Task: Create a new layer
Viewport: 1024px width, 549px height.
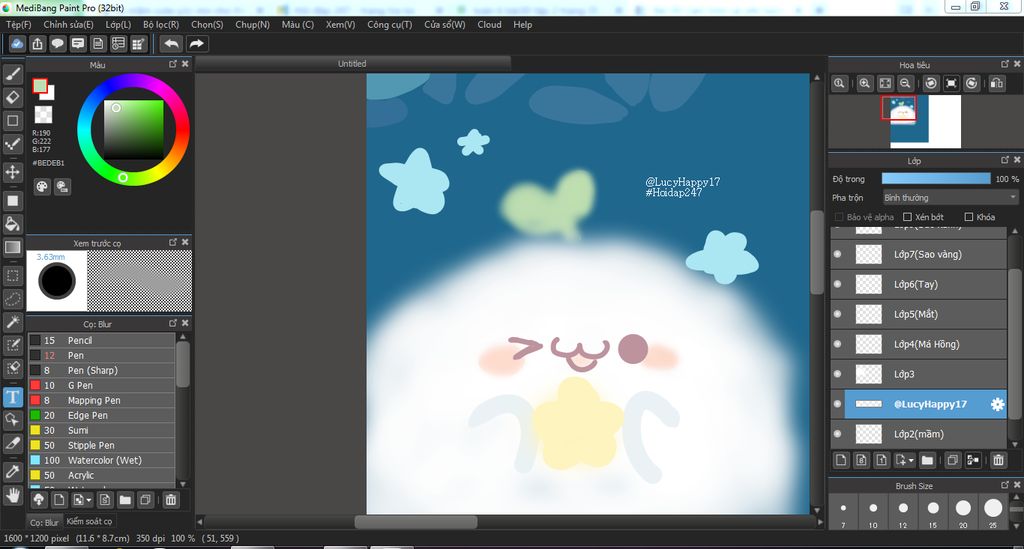Action: pos(841,460)
